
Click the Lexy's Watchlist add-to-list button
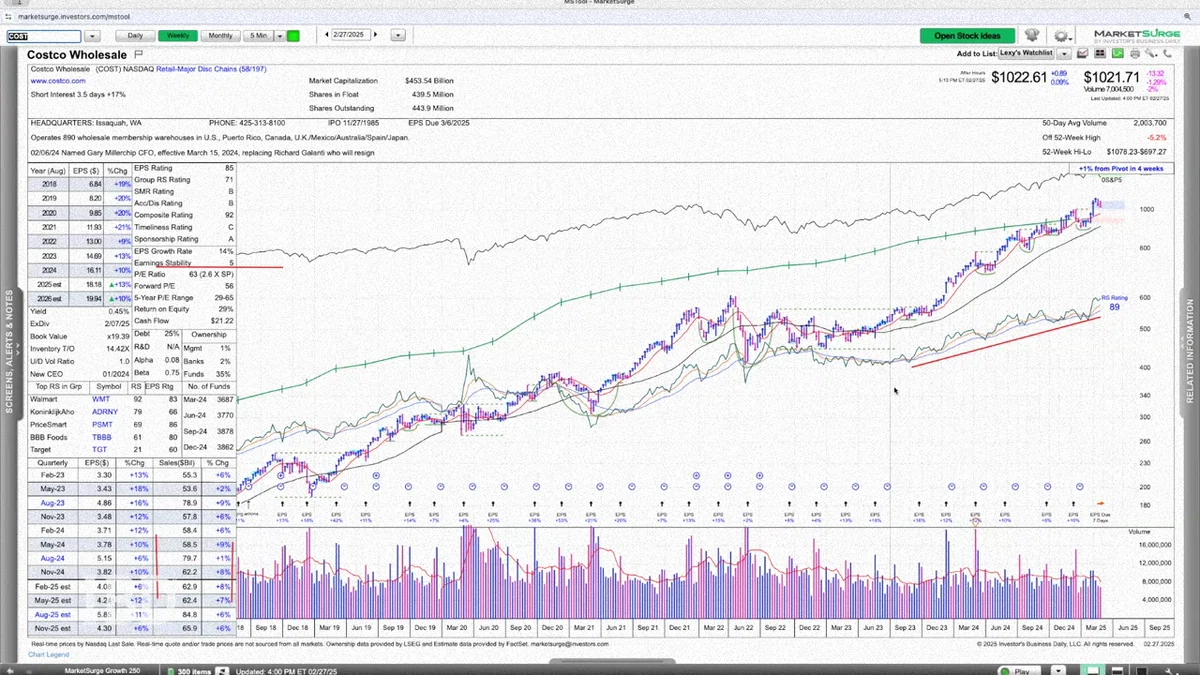pos(1027,53)
